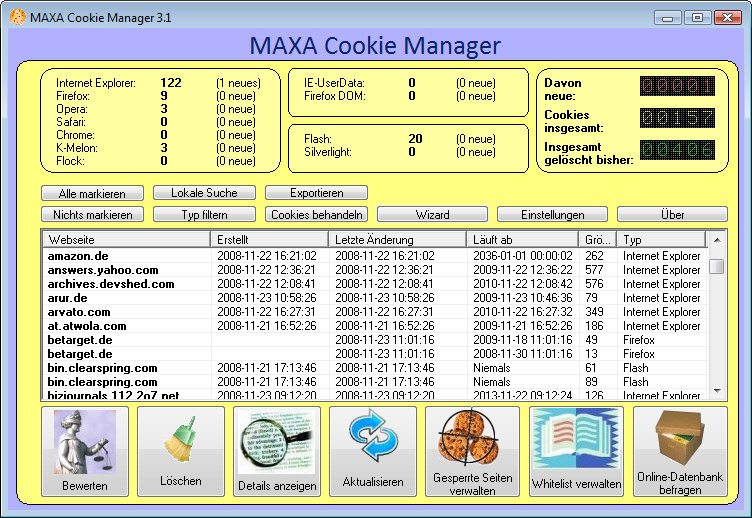Click the Cookies insgesamt counter display
The width and height of the screenshot is (752, 518).
pyautogui.click(x=677, y=118)
